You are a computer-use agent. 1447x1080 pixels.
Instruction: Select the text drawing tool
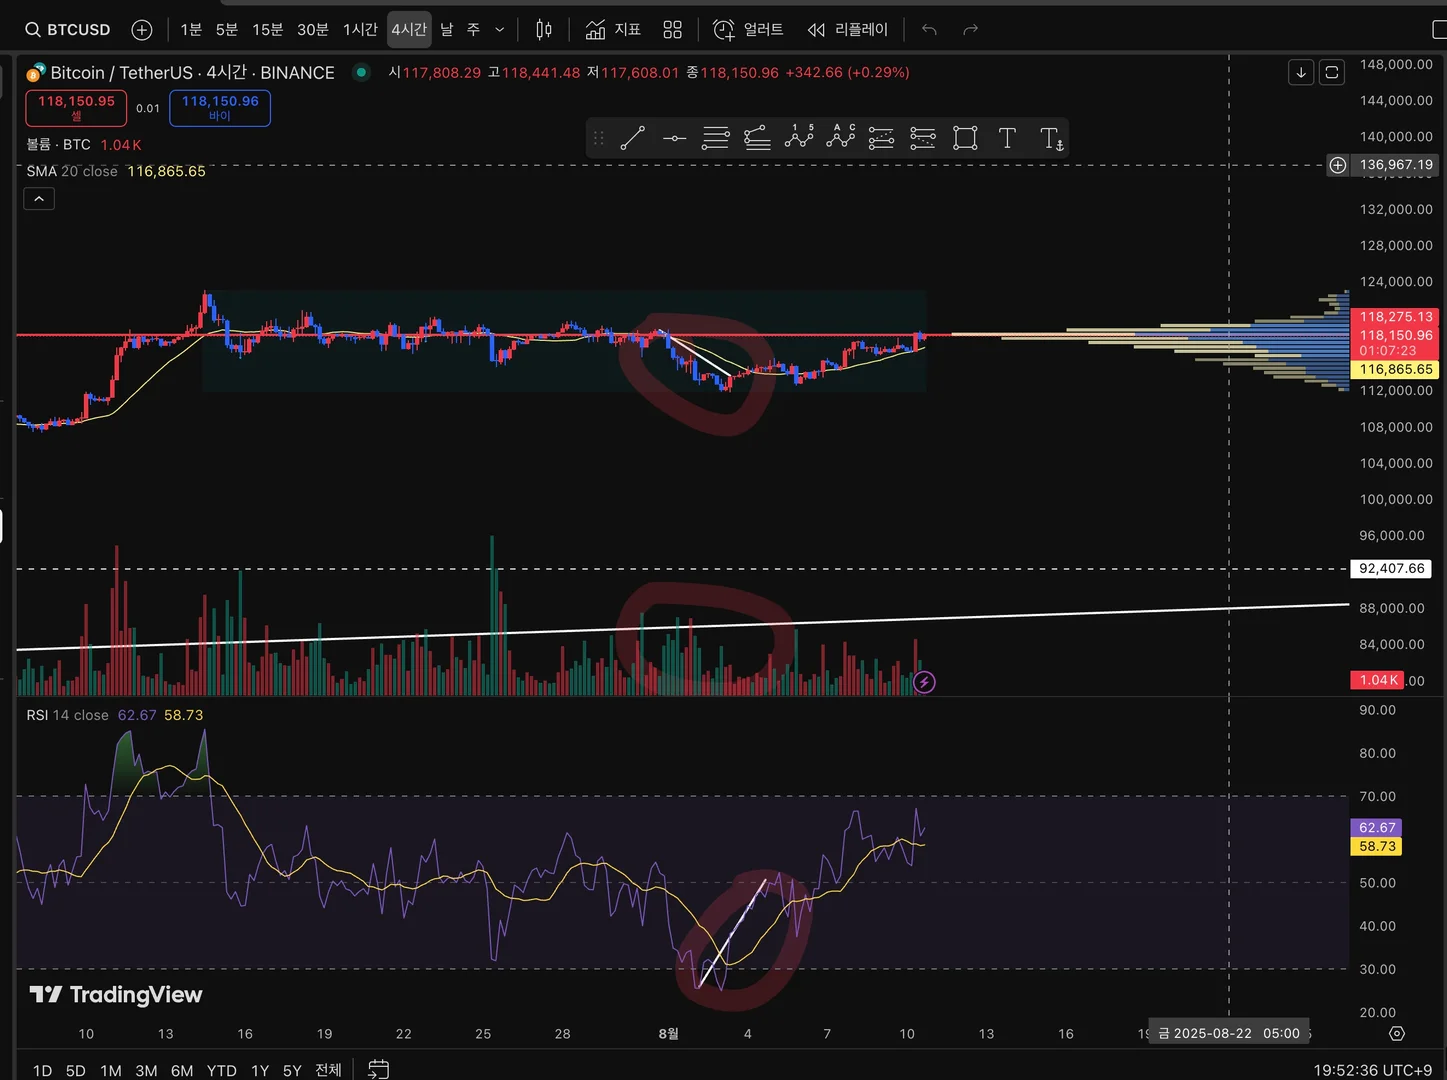pyautogui.click(x=1007, y=138)
